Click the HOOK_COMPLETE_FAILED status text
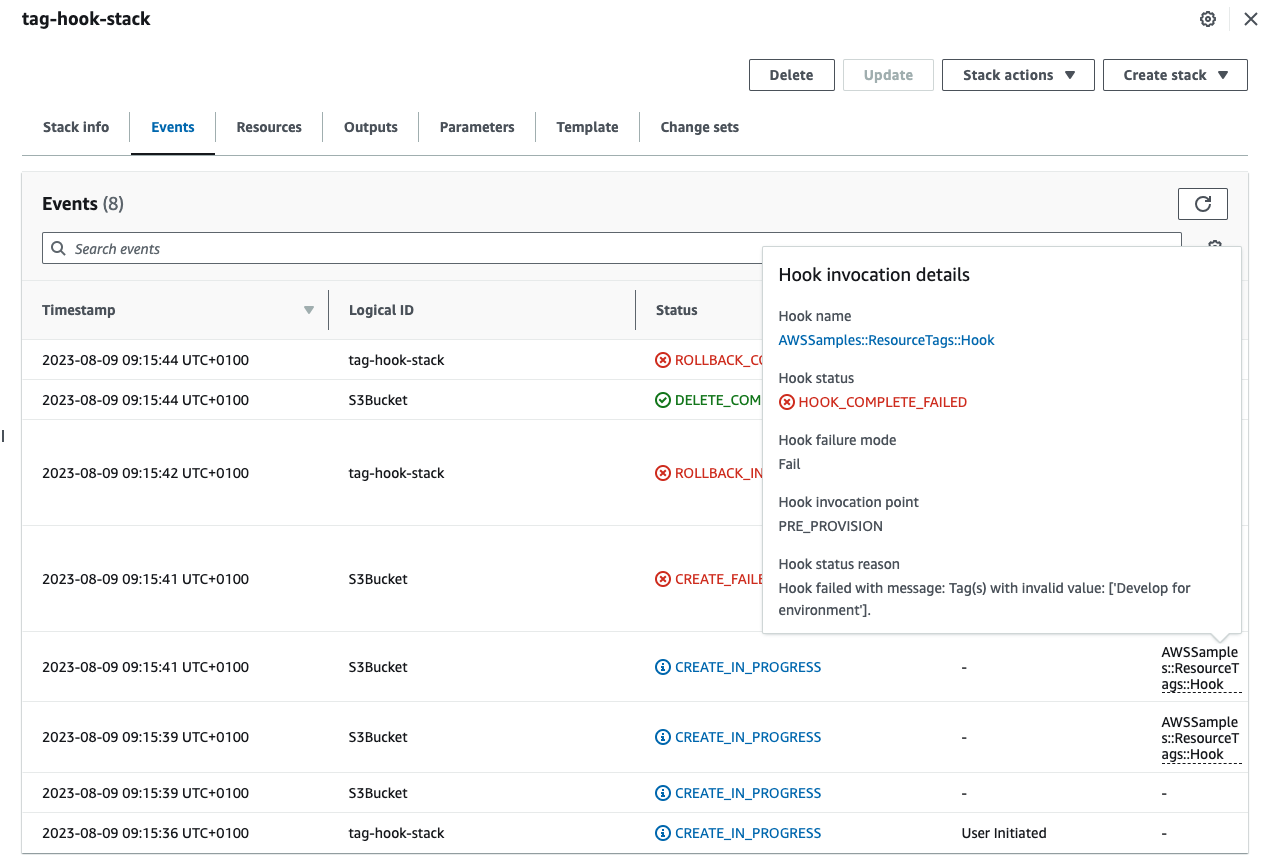The width and height of the screenshot is (1267, 866). point(882,402)
